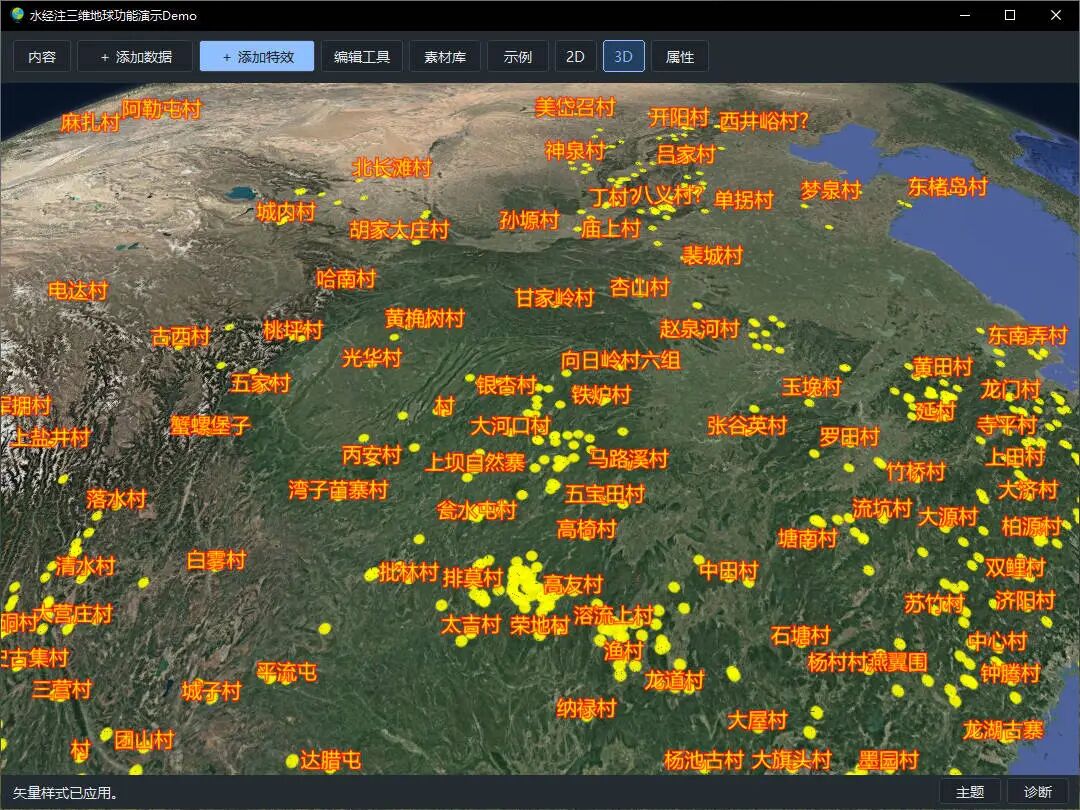Select the 大营庄村 map label
1080x810 pixels.
[x=74, y=613]
